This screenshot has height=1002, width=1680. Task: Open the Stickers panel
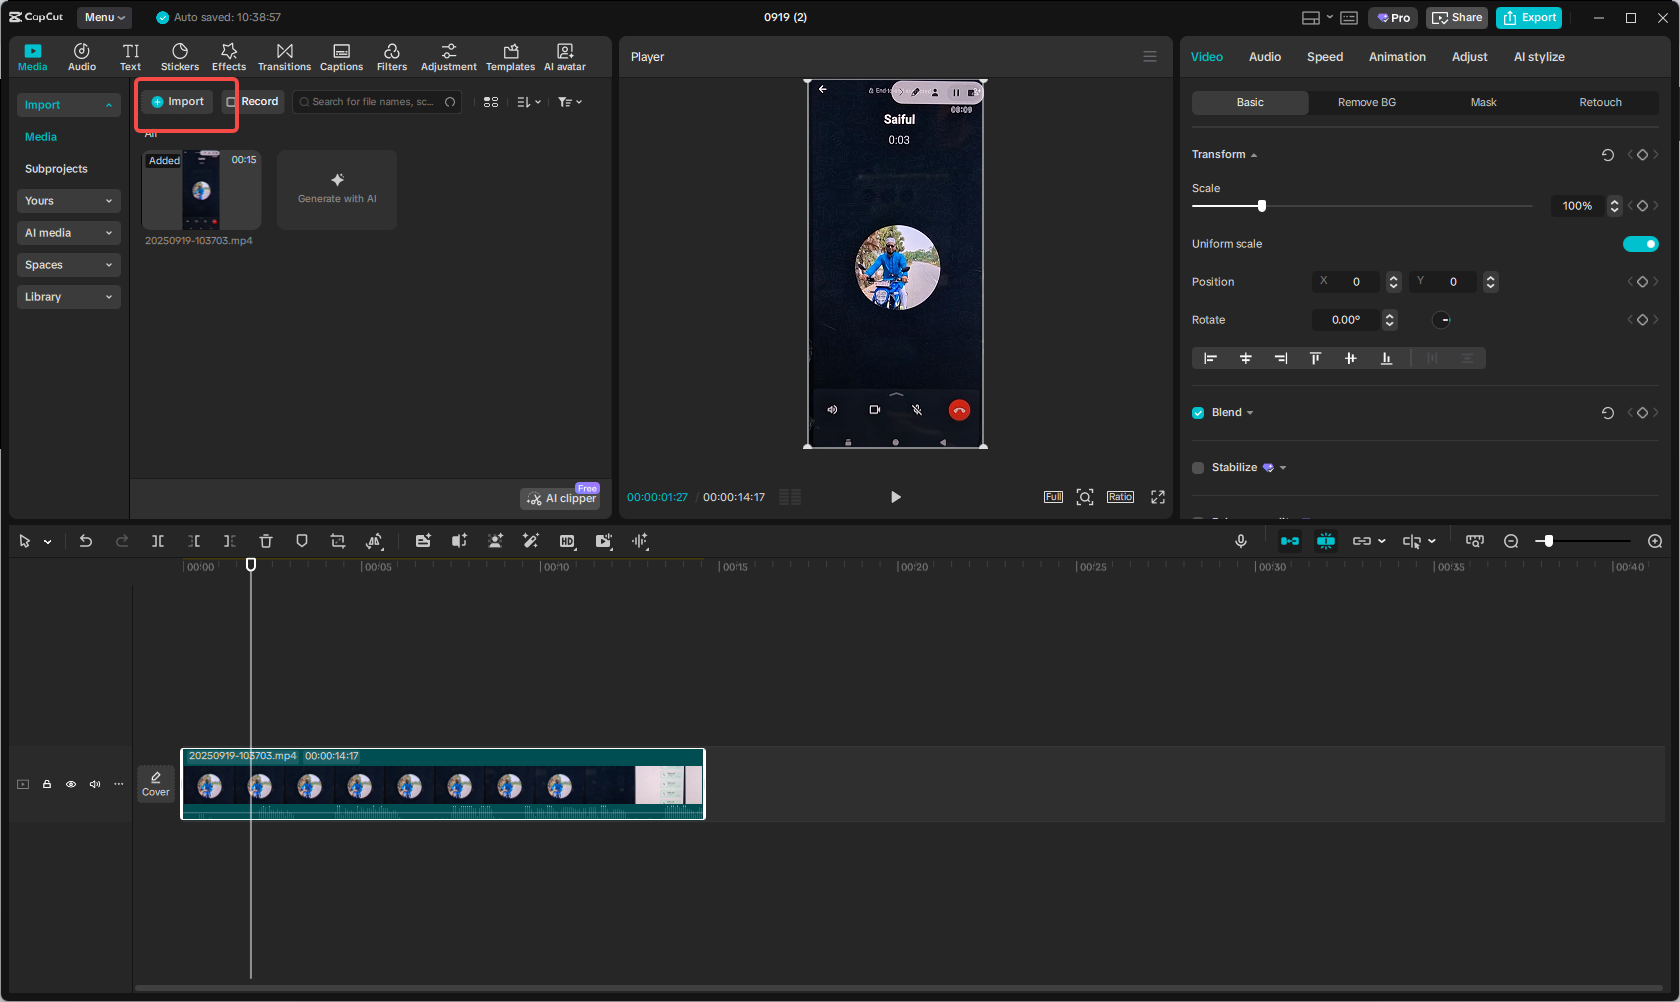coord(180,57)
